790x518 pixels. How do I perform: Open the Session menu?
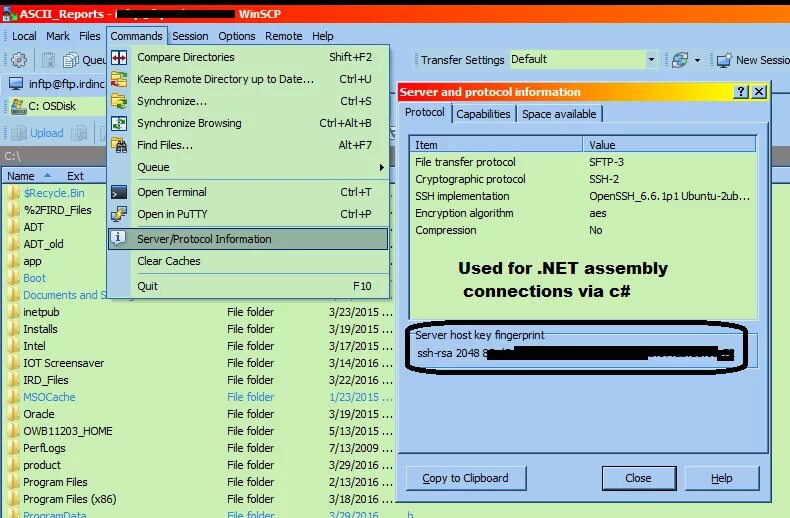pos(190,36)
